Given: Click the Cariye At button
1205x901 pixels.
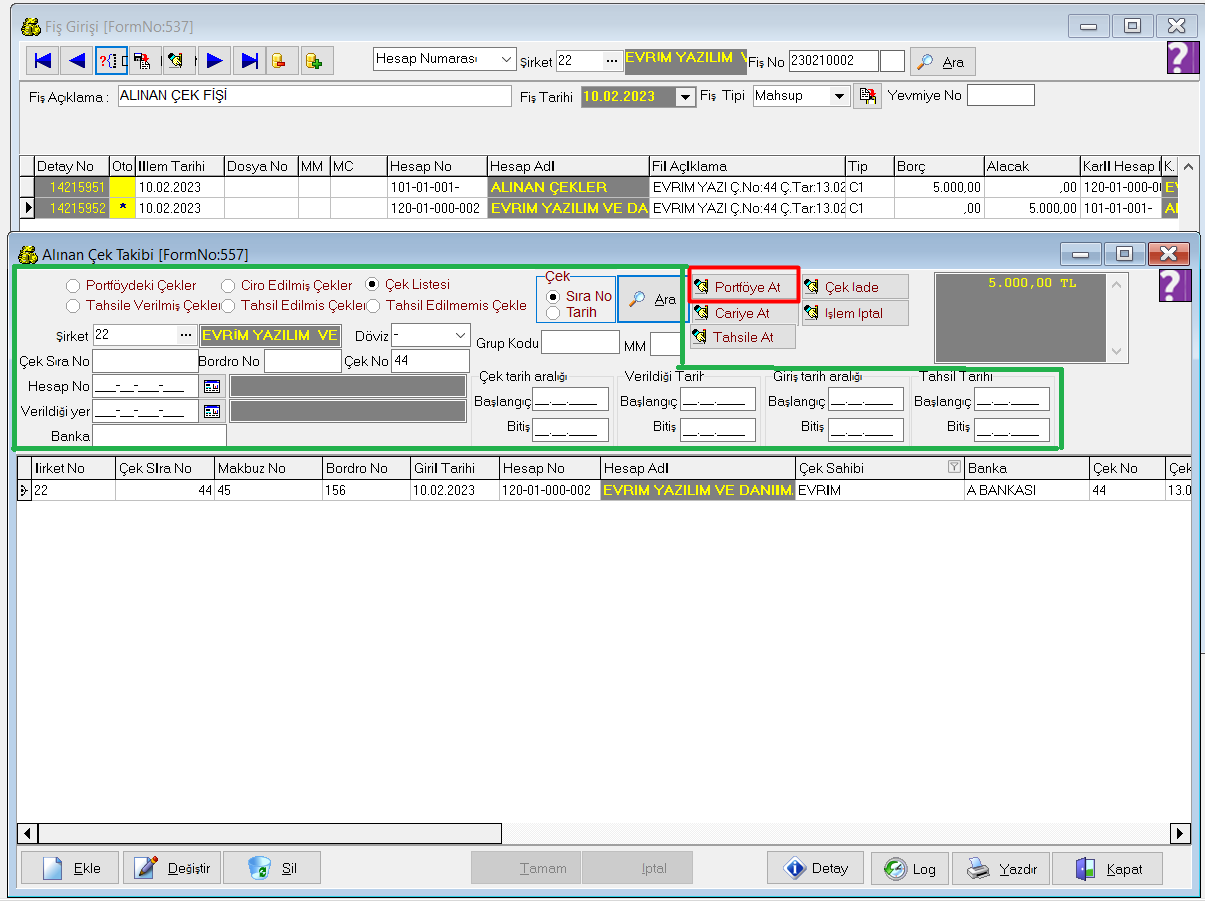Looking at the screenshot, I should [x=744, y=313].
